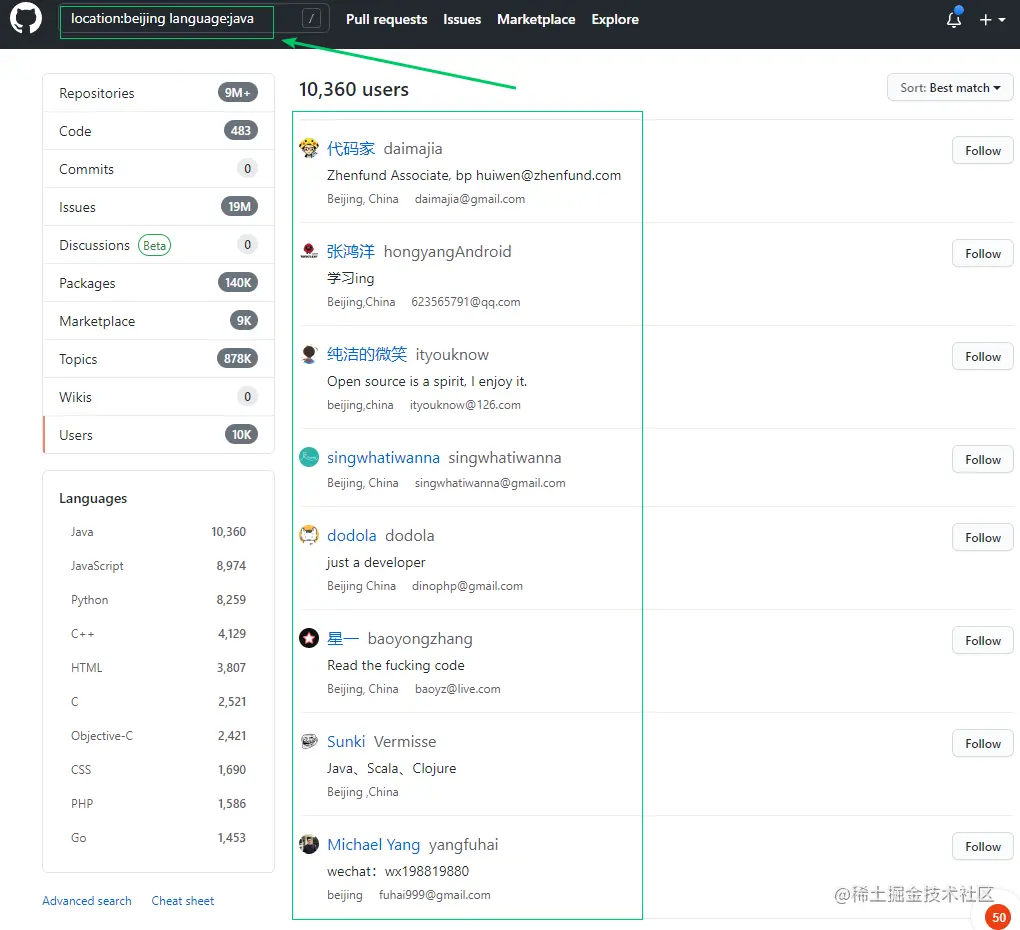Filter by Java language
Image resolution: width=1020 pixels, height=930 pixels.
(158, 532)
